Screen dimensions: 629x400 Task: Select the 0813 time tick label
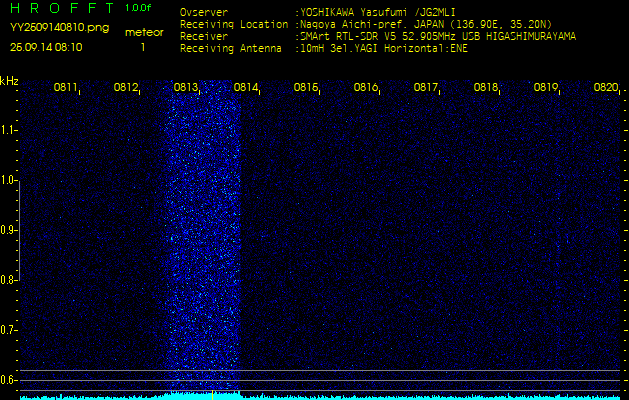click(186, 88)
